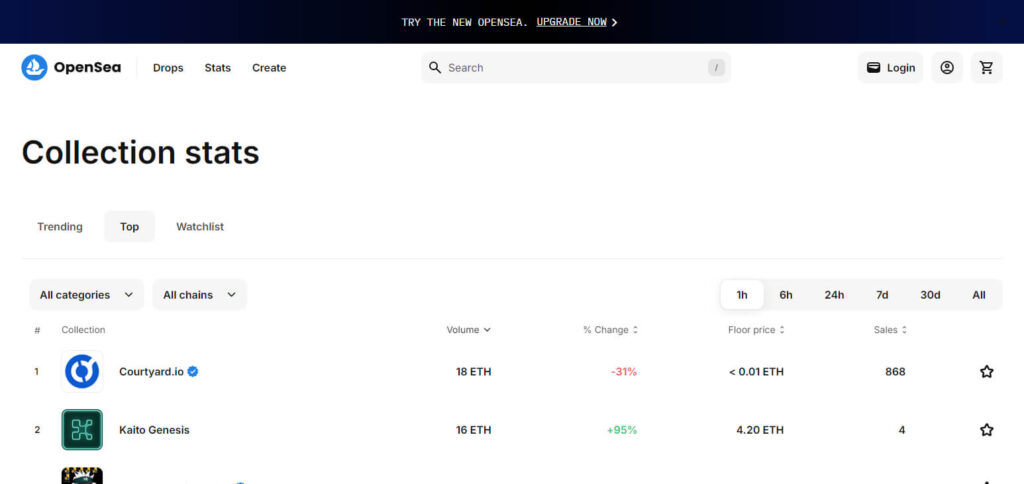Click the Login button
The width and height of the screenshot is (1024, 484).
pos(890,67)
